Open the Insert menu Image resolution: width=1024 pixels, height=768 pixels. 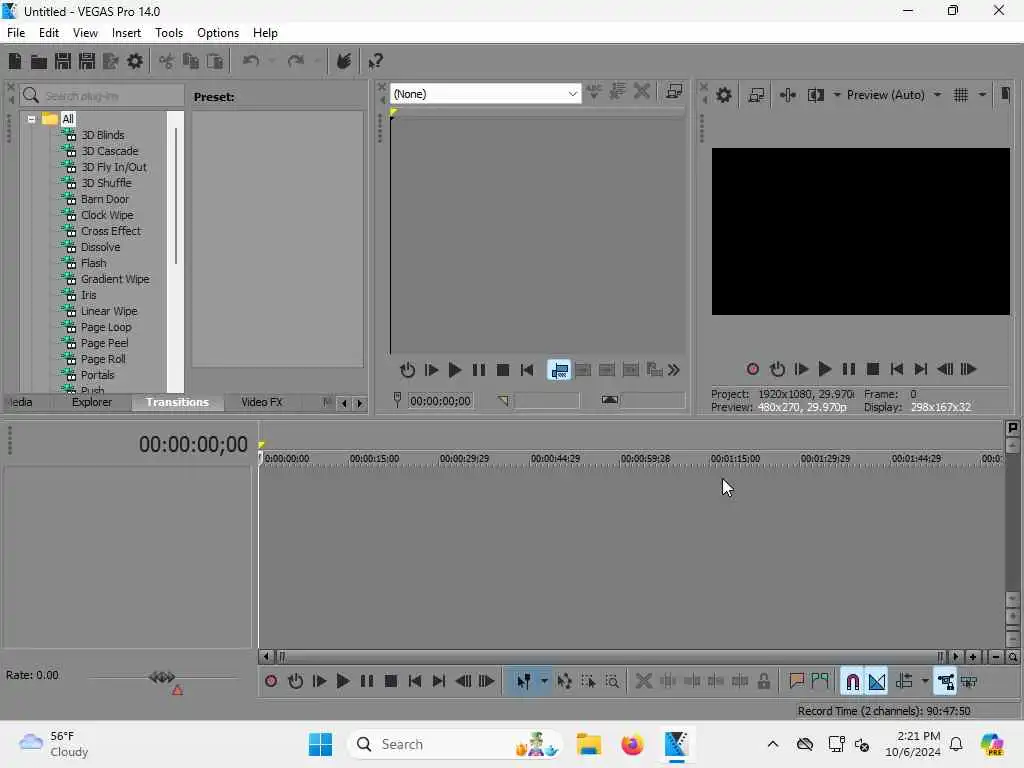[x=126, y=33]
